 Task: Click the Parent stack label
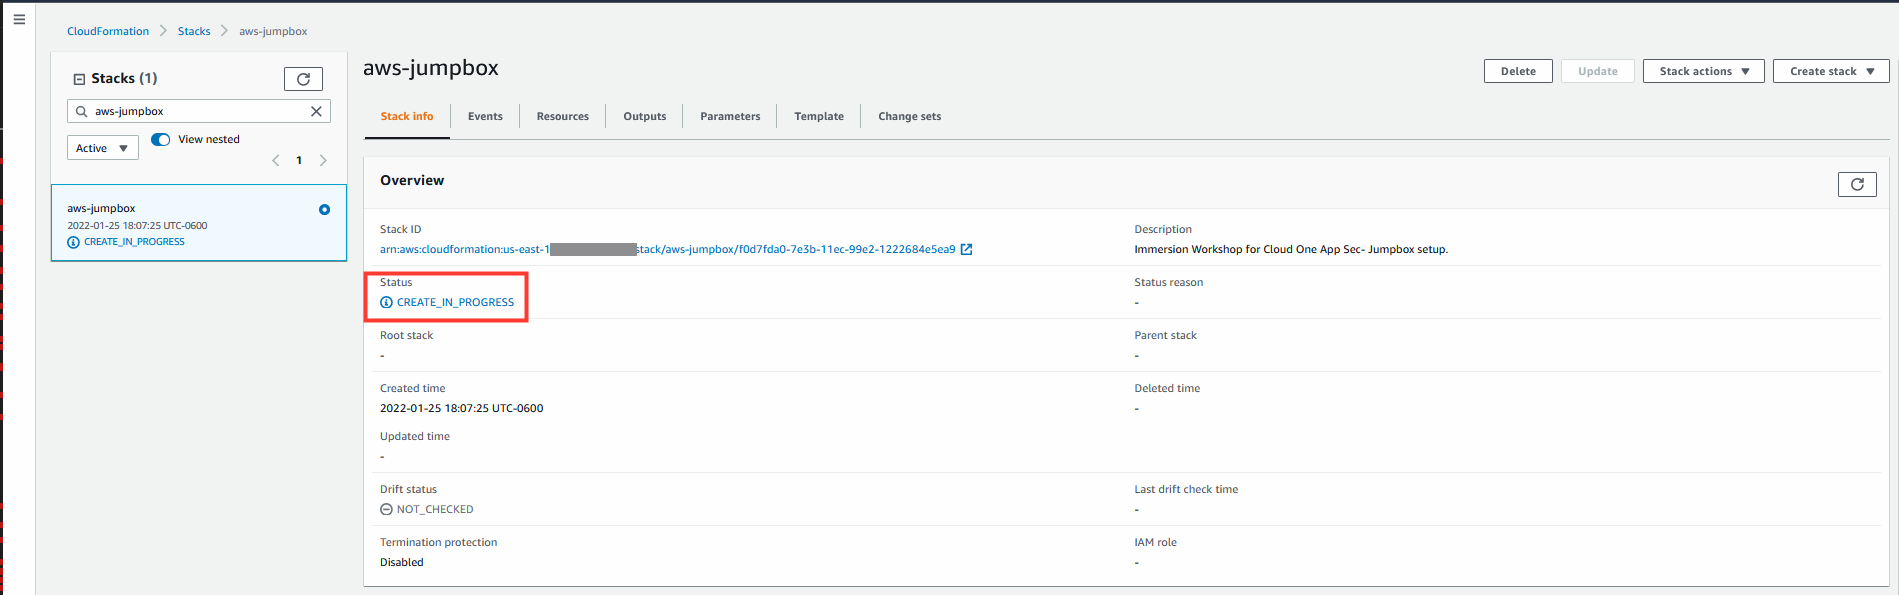pos(1165,335)
